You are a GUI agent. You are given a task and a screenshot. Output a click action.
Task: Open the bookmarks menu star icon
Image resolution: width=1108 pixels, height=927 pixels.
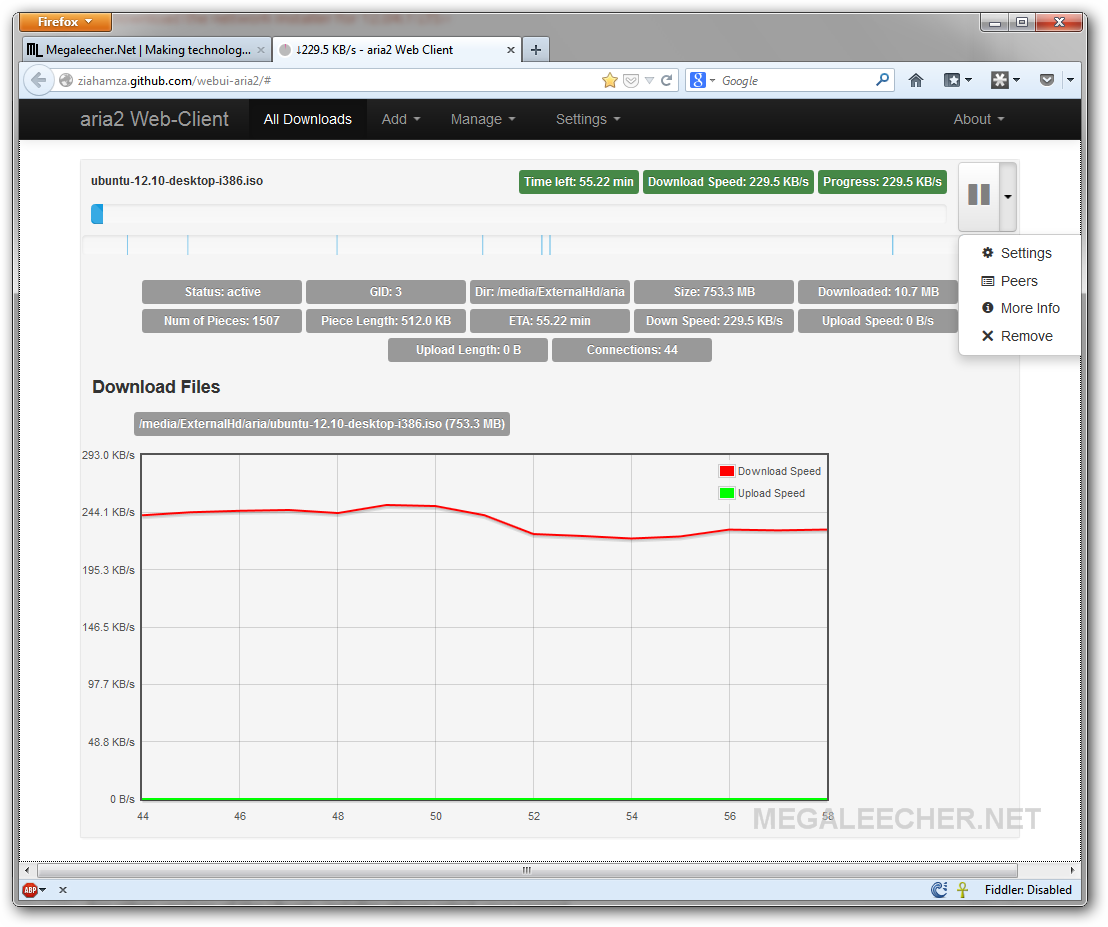tap(957, 81)
